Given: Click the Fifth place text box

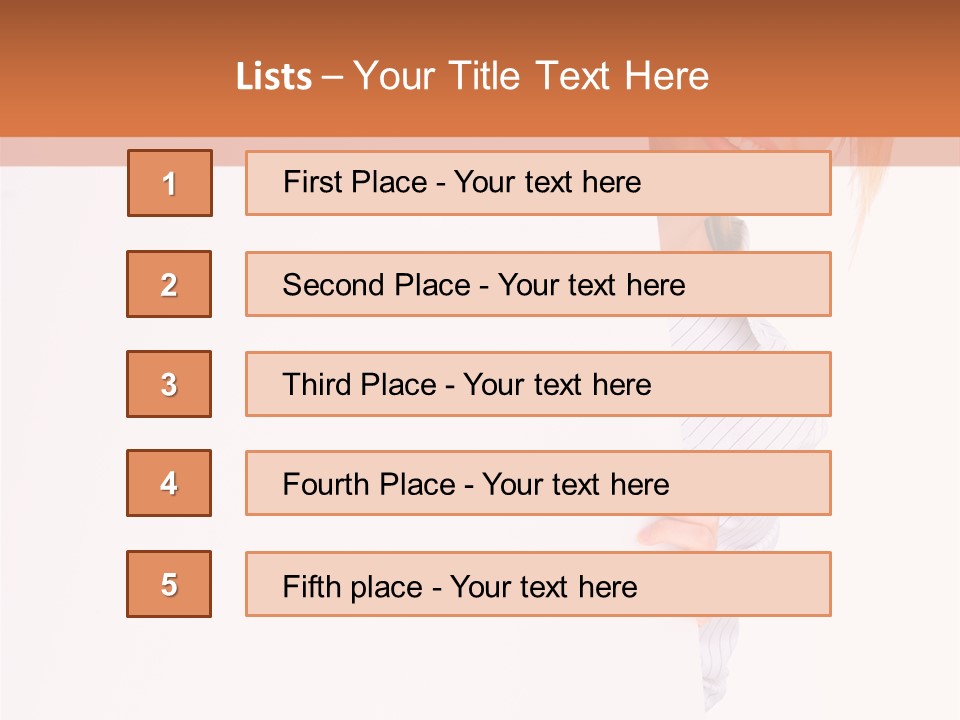Looking at the screenshot, I should (x=538, y=584).
